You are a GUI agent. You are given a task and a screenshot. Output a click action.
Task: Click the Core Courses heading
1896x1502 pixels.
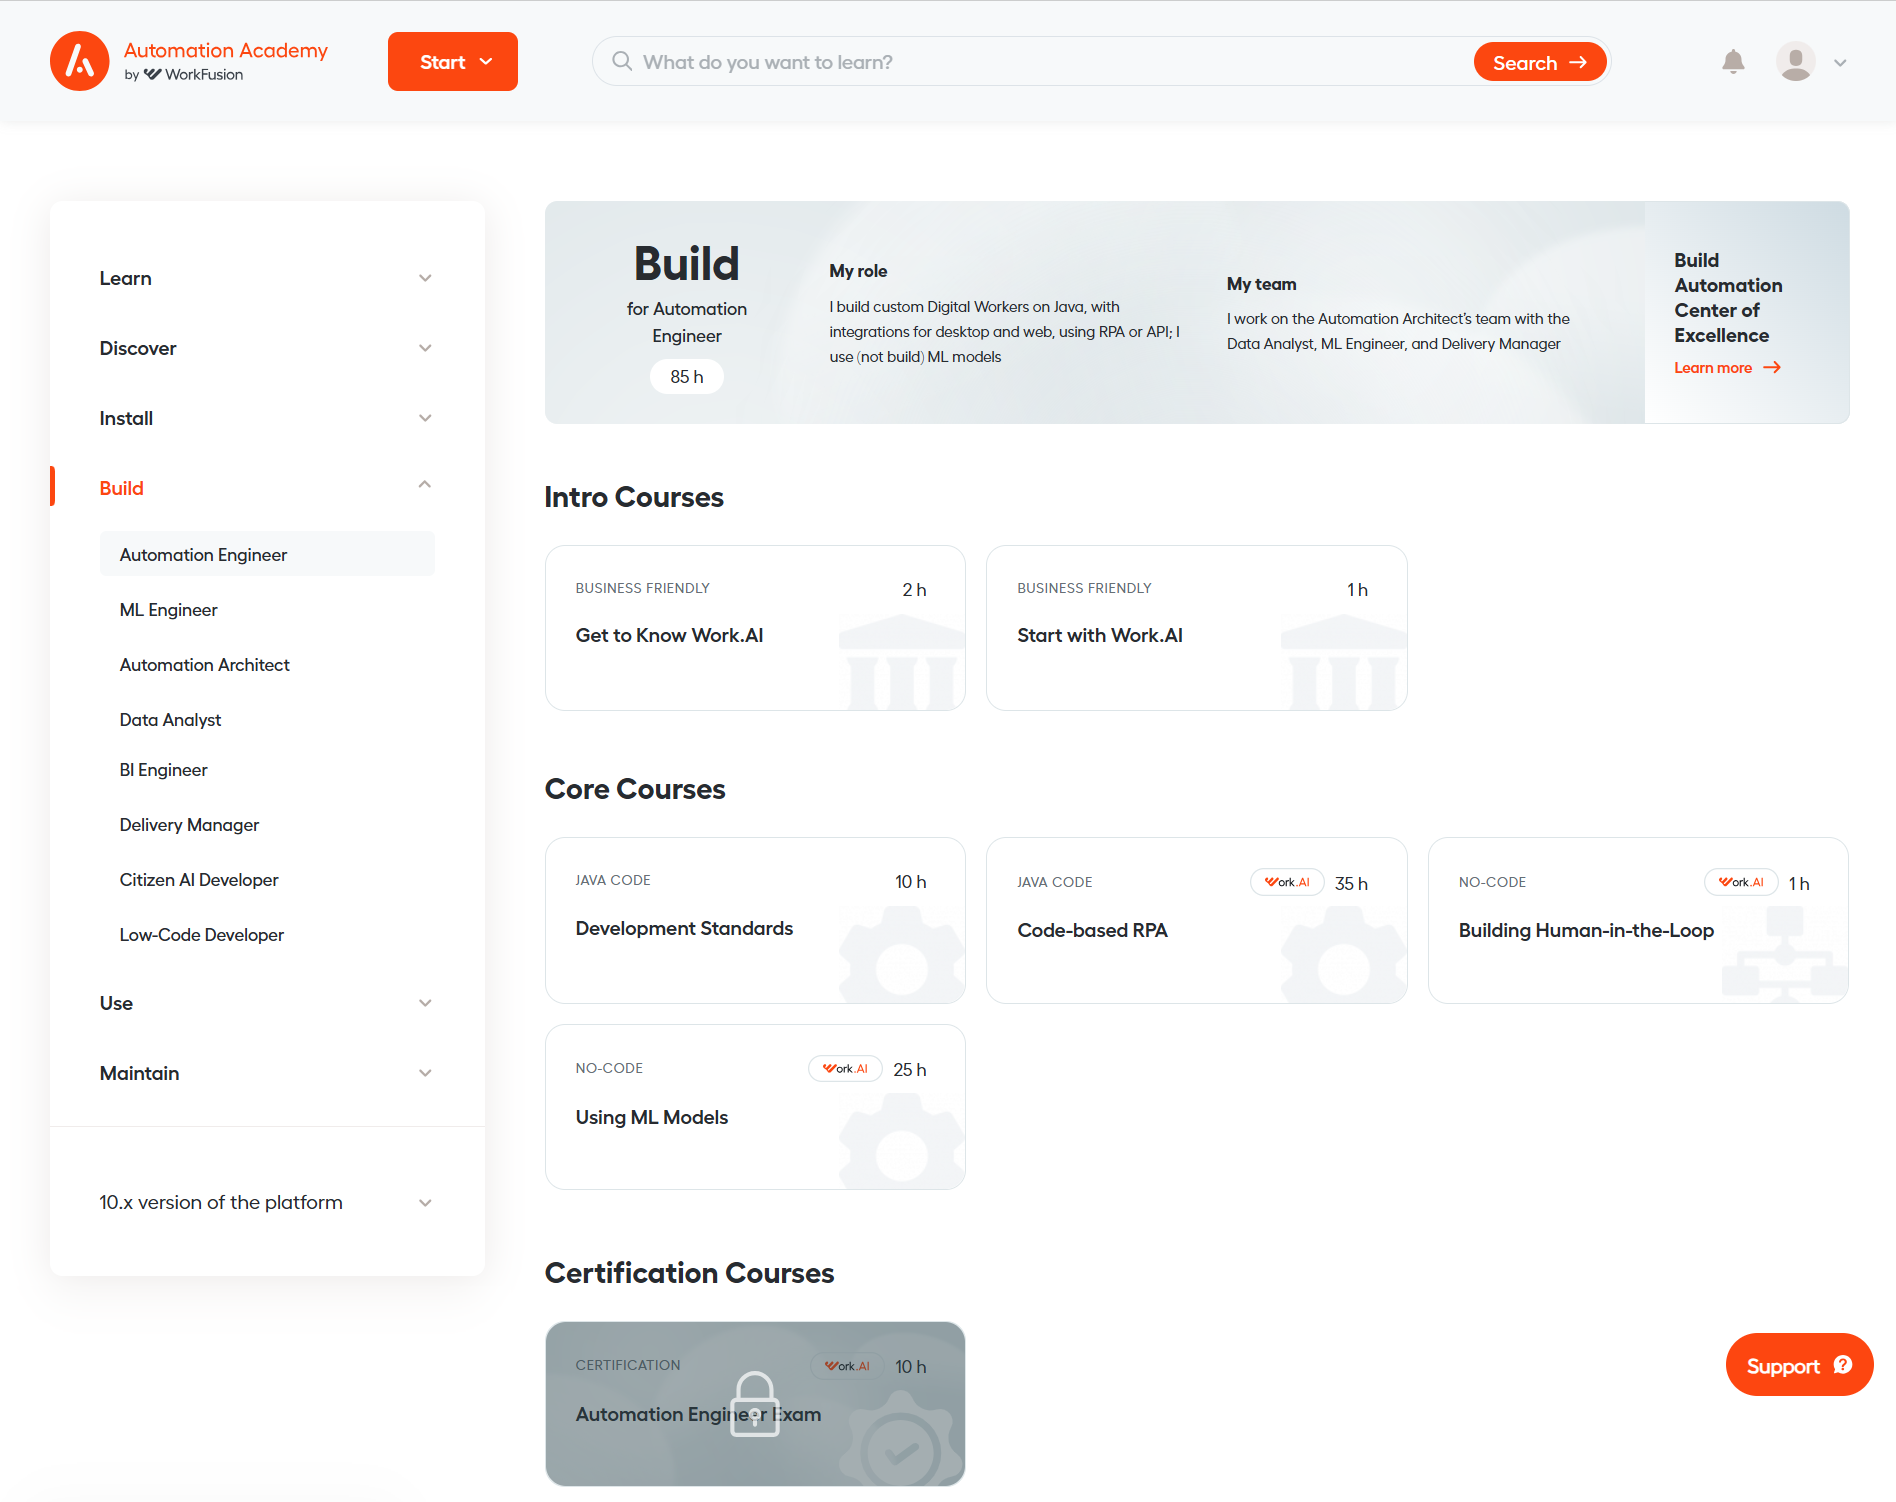pyautogui.click(x=635, y=789)
